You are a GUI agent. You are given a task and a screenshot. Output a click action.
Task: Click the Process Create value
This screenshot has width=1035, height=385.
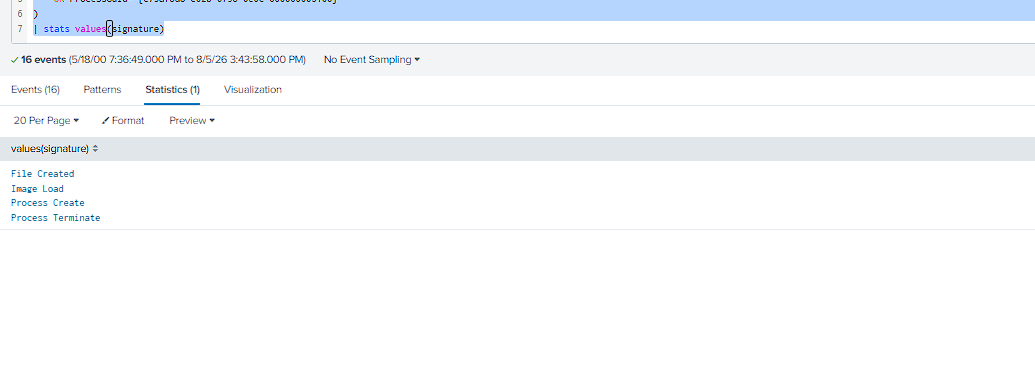48,203
